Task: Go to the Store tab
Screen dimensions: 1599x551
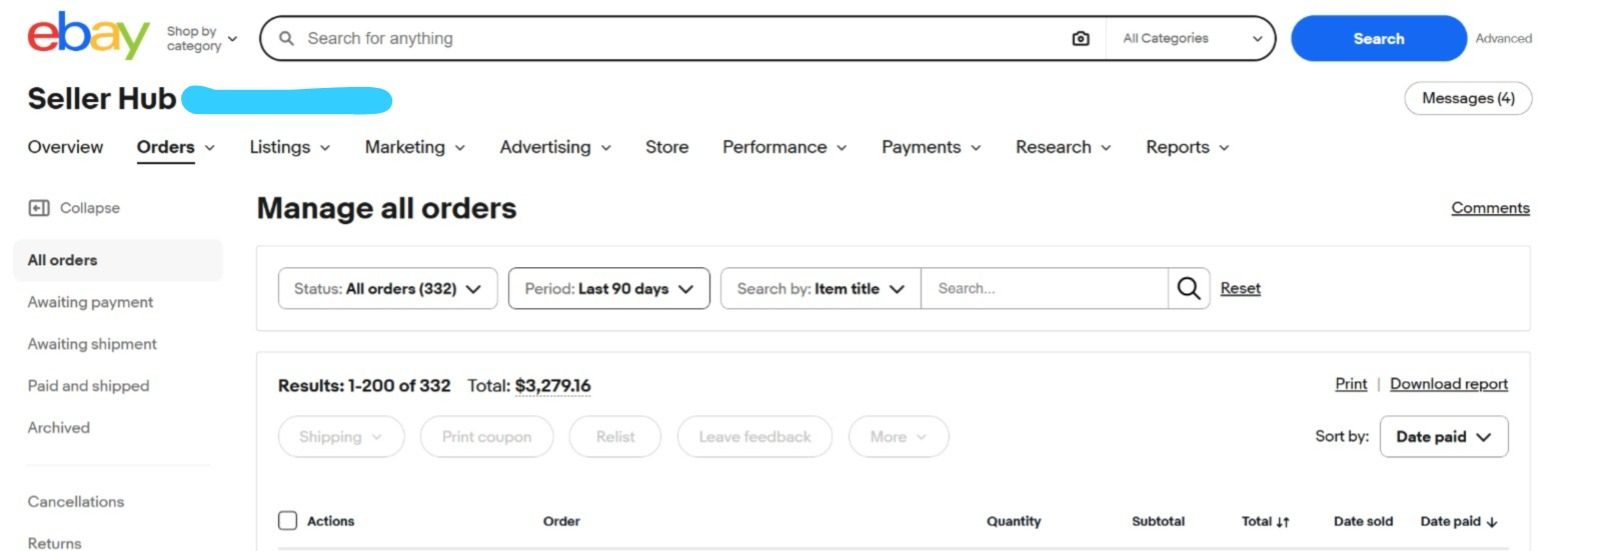Action: point(667,148)
